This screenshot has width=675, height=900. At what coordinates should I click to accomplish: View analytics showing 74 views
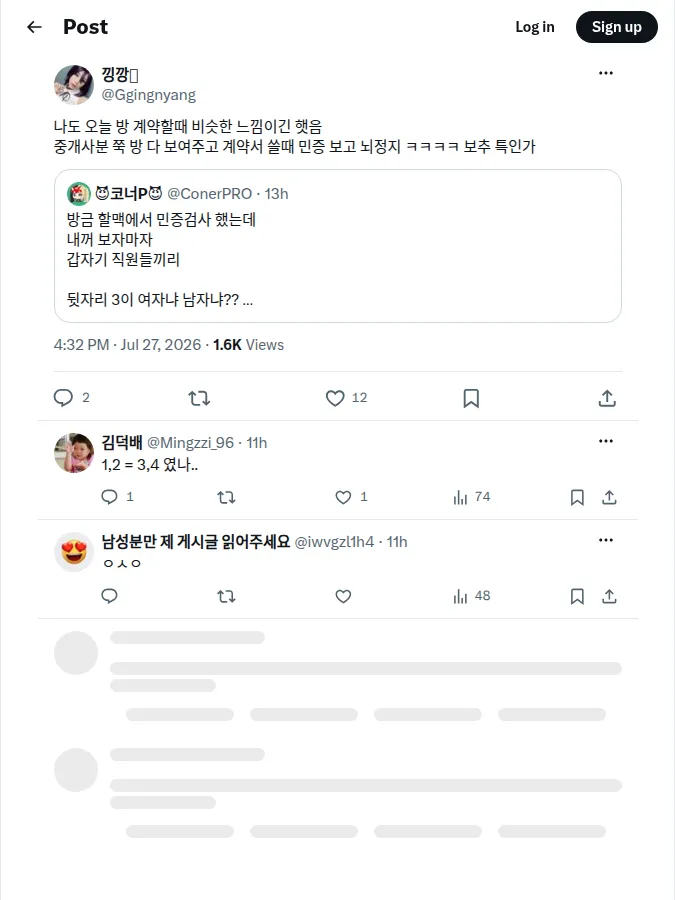471,497
